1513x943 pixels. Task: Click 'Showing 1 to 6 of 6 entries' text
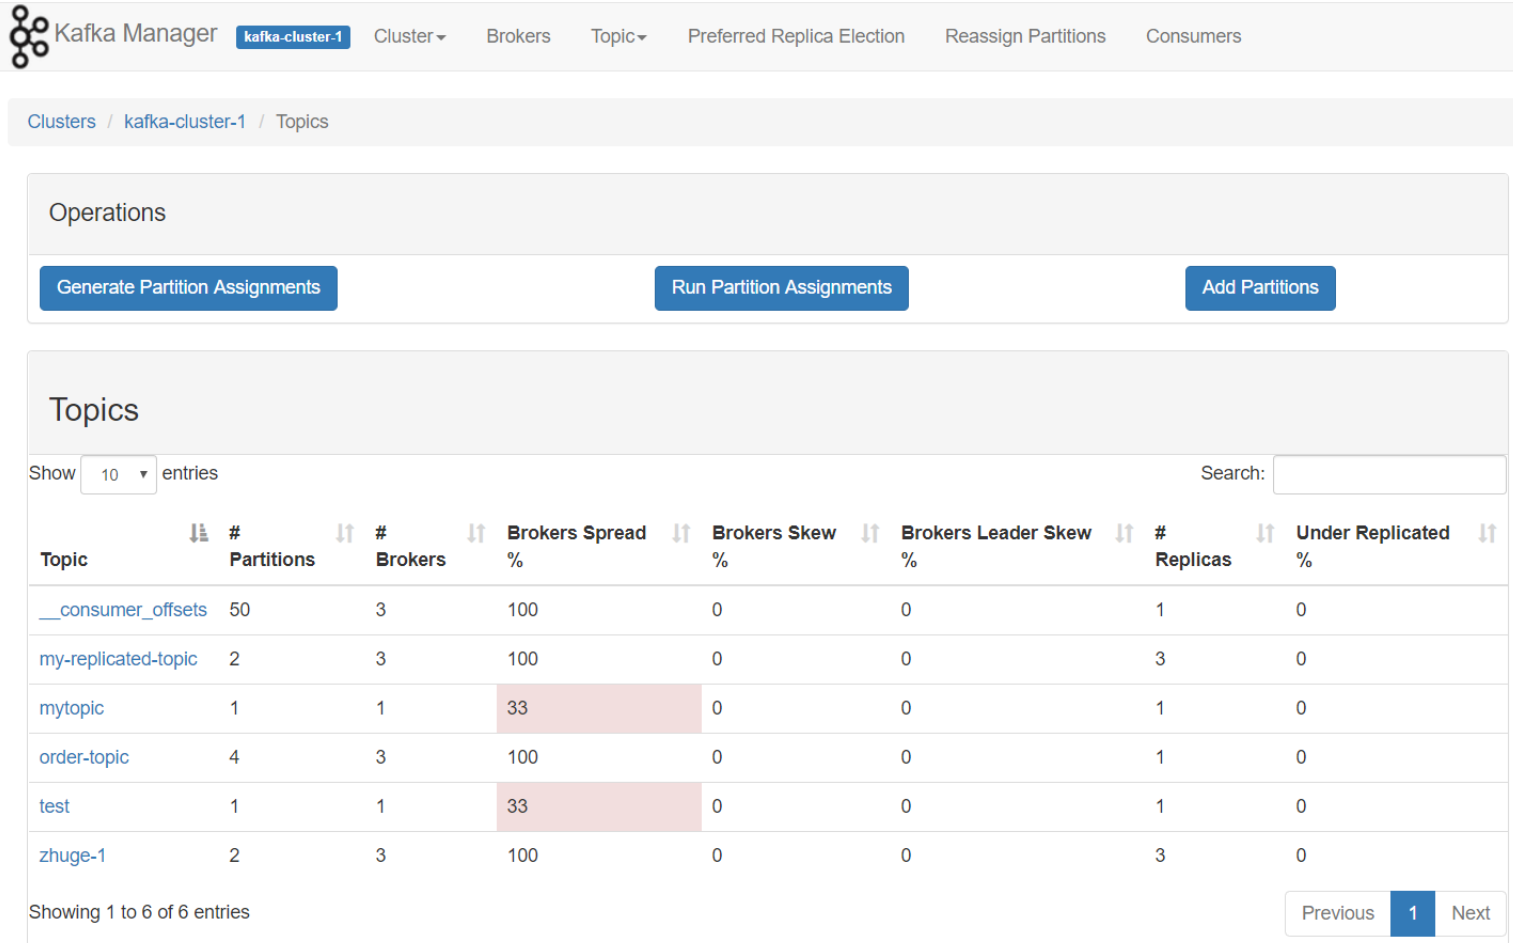(139, 912)
